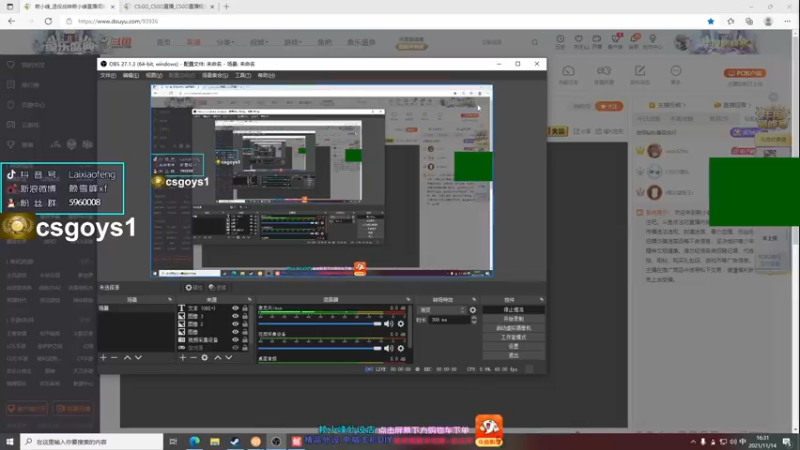The width and height of the screenshot is (800, 450).
Task: Open source properties gear below sources list
Action: tap(205, 358)
